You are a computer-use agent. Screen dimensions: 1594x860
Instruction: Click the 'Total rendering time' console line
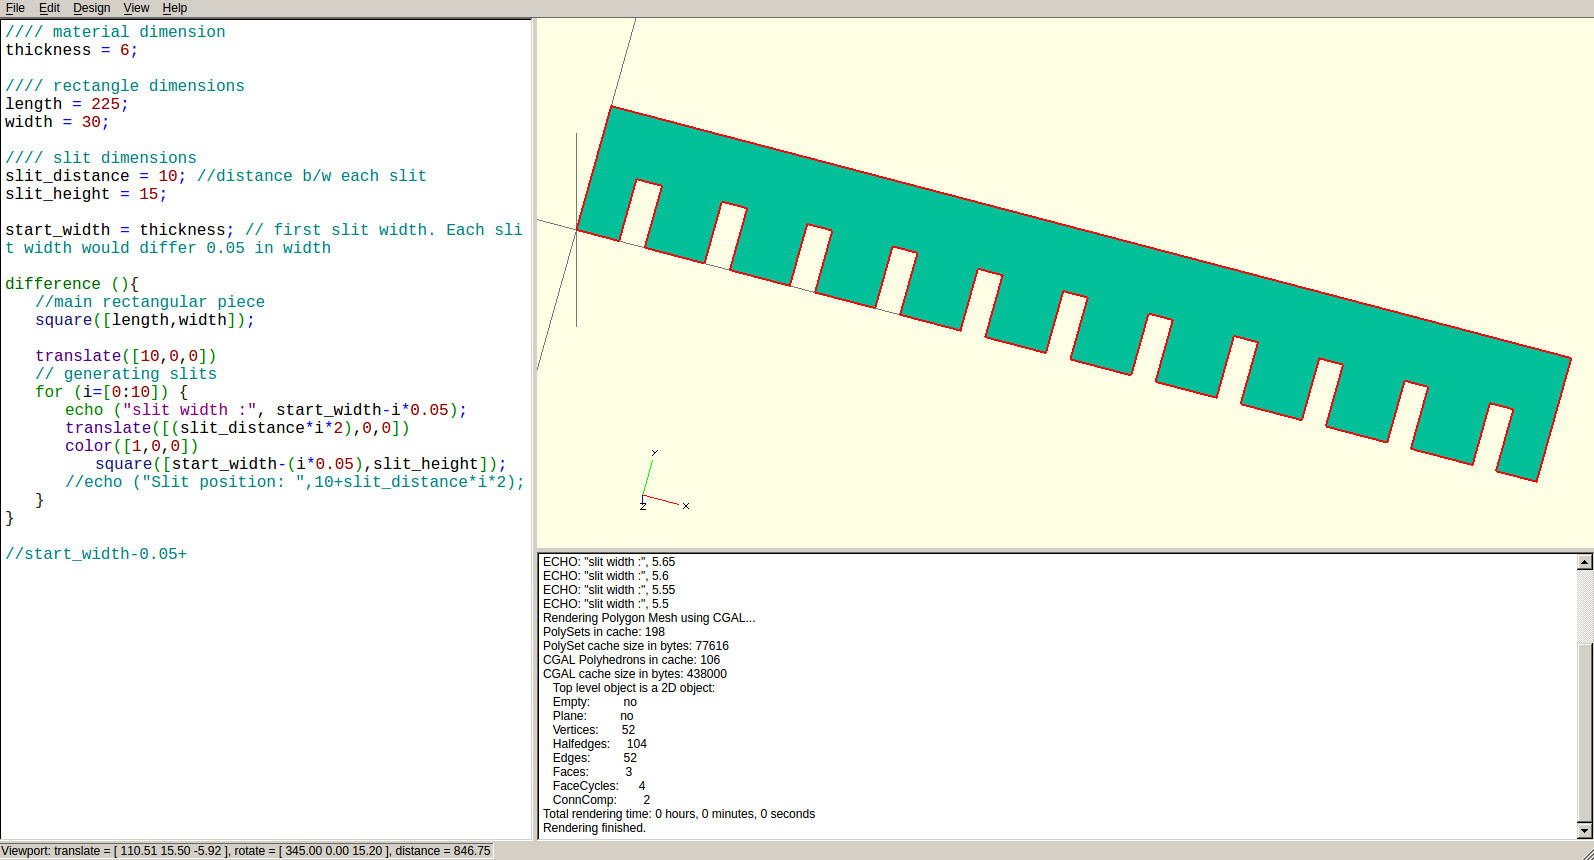(679, 814)
